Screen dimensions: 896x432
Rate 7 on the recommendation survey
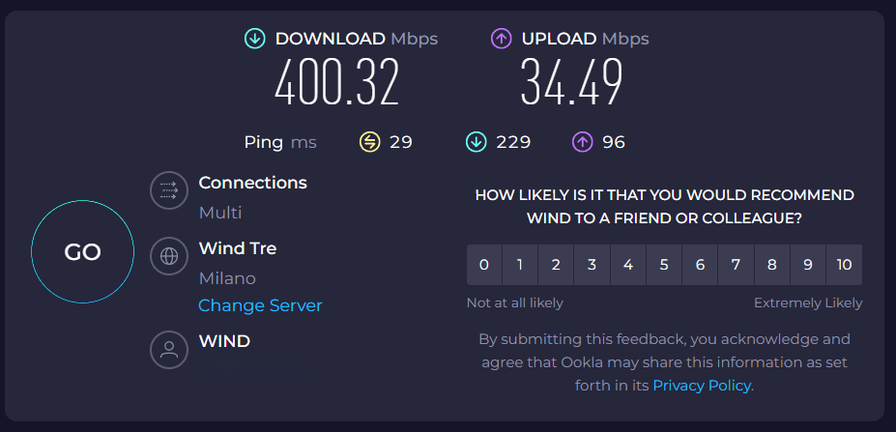(x=736, y=265)
